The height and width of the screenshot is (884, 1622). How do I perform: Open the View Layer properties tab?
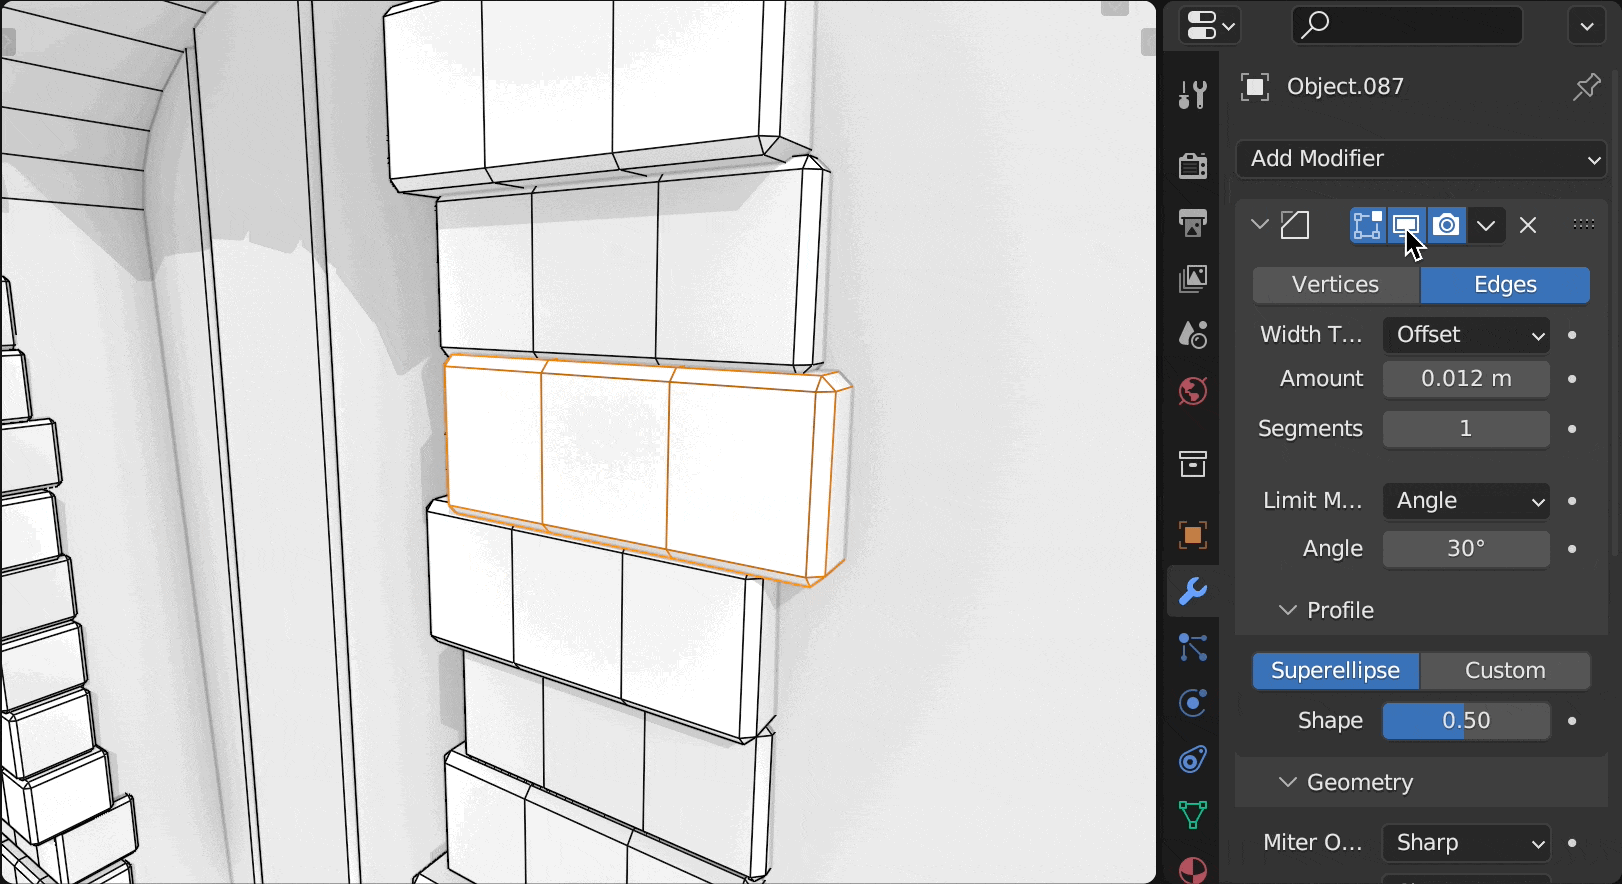(1192, 278)
